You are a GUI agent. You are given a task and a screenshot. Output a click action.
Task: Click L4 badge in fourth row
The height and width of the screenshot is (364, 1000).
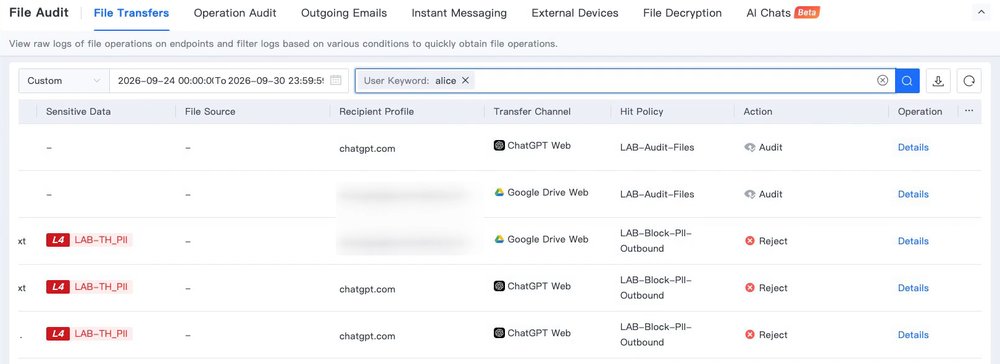[x=57, y=287]
